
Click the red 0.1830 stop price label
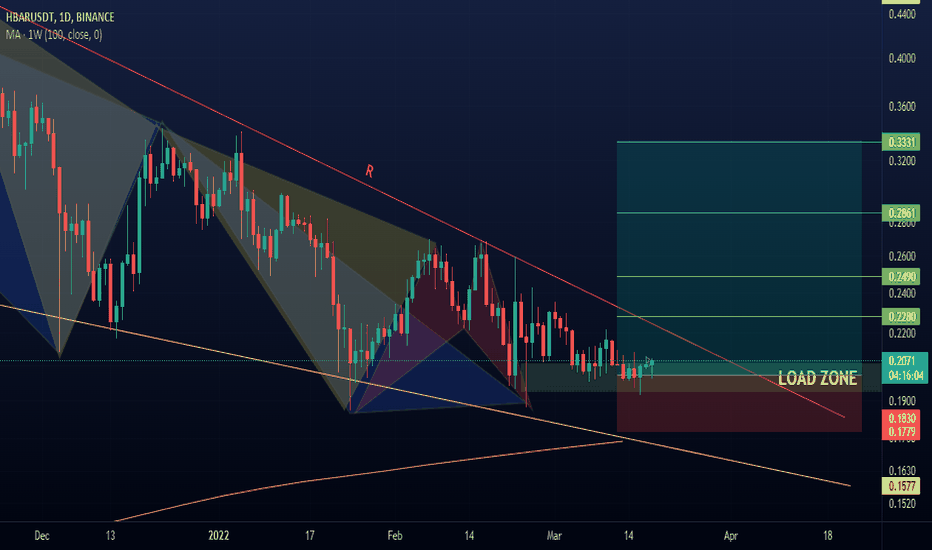[901, 417]
